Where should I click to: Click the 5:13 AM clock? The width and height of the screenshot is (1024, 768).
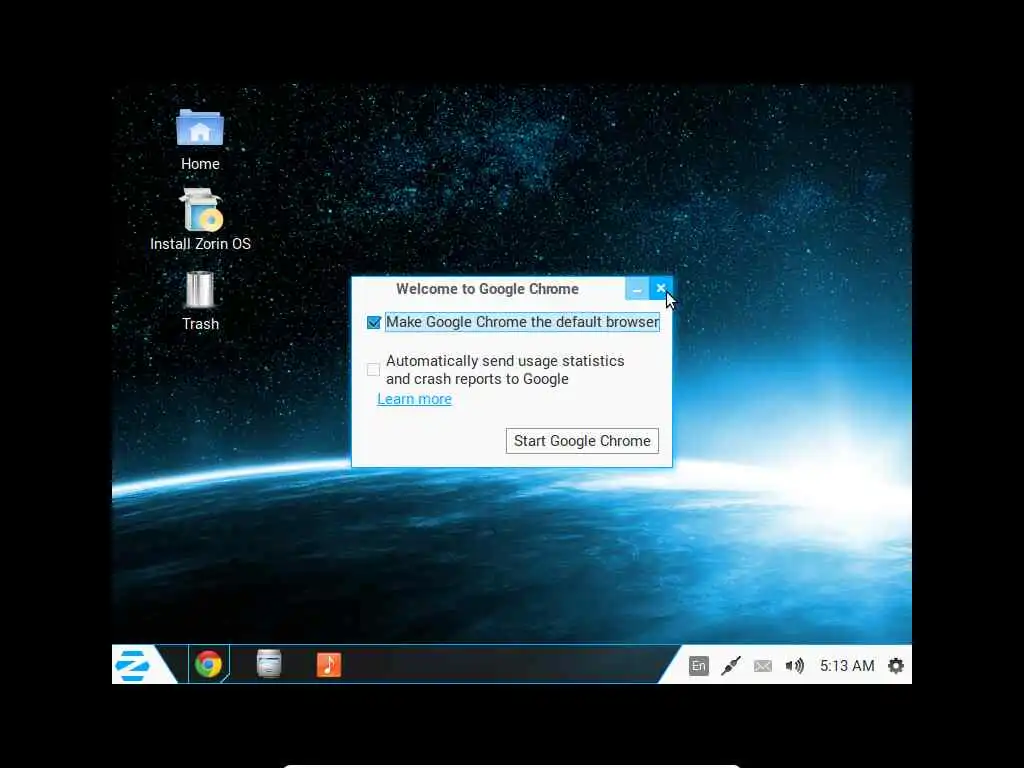tap(847, 665)
